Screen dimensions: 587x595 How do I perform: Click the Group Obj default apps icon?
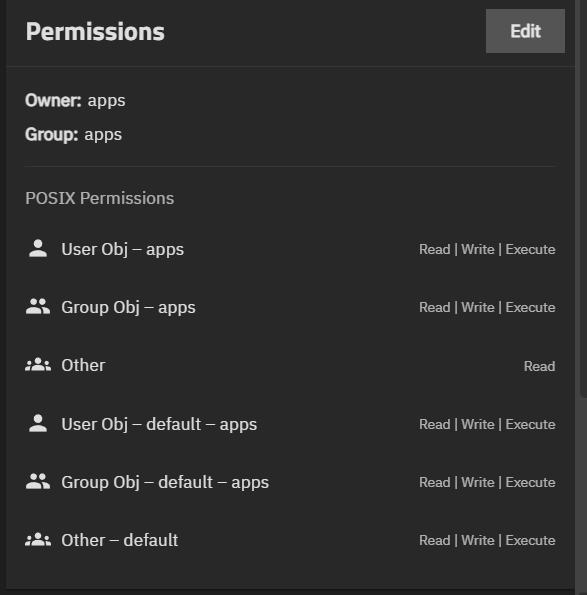pos(38,482)
